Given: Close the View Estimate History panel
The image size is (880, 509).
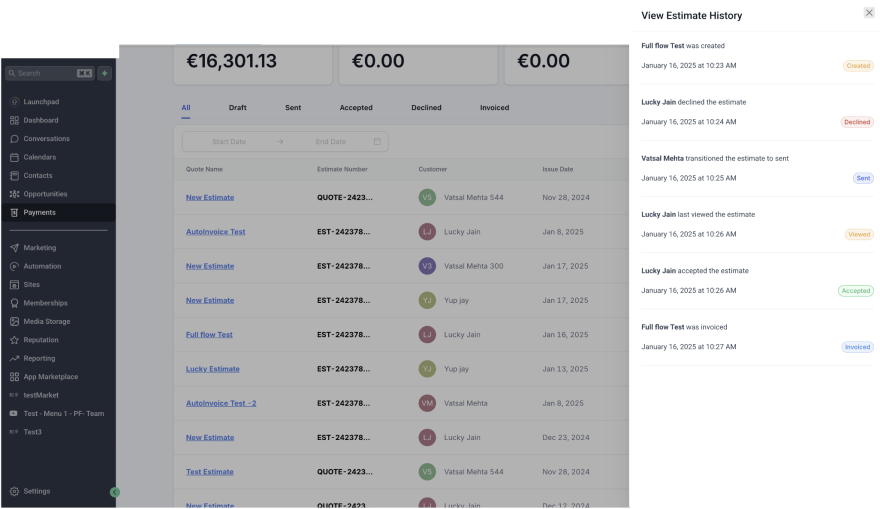Looking at the screenshot, I should (868, 13).
